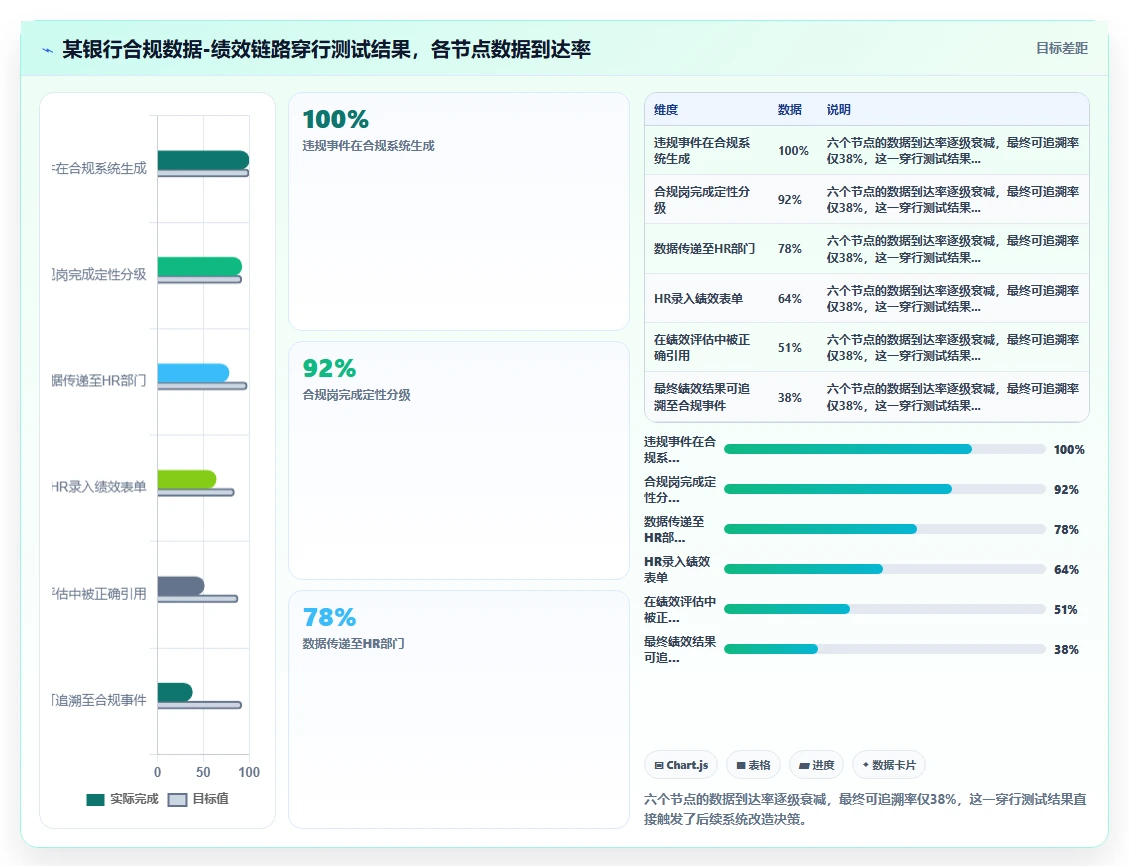Click the slate grey 被正确引用 chart bar
This screenshot has width=1129, height=866.
[x=181, y=586]
